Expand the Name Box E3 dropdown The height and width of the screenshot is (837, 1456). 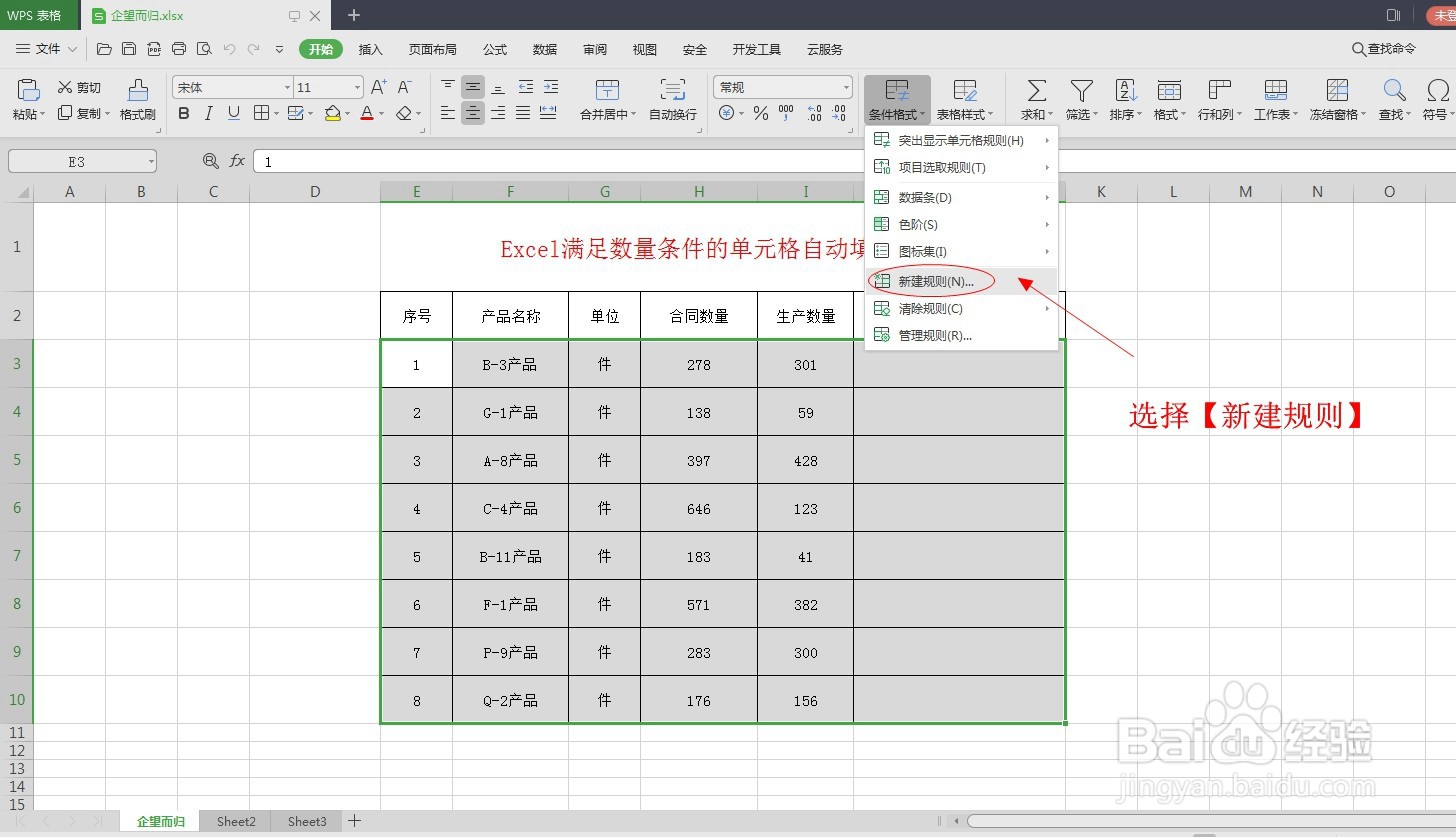150,161
